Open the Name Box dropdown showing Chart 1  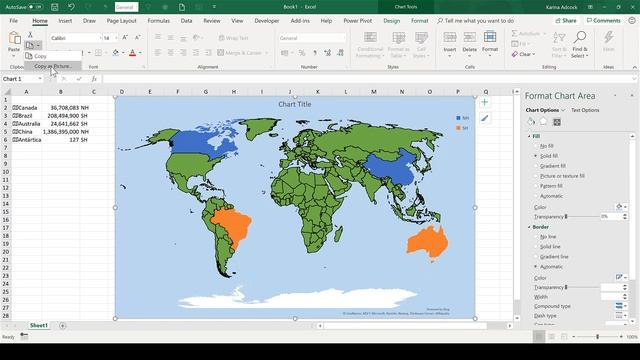coord(40,79)
